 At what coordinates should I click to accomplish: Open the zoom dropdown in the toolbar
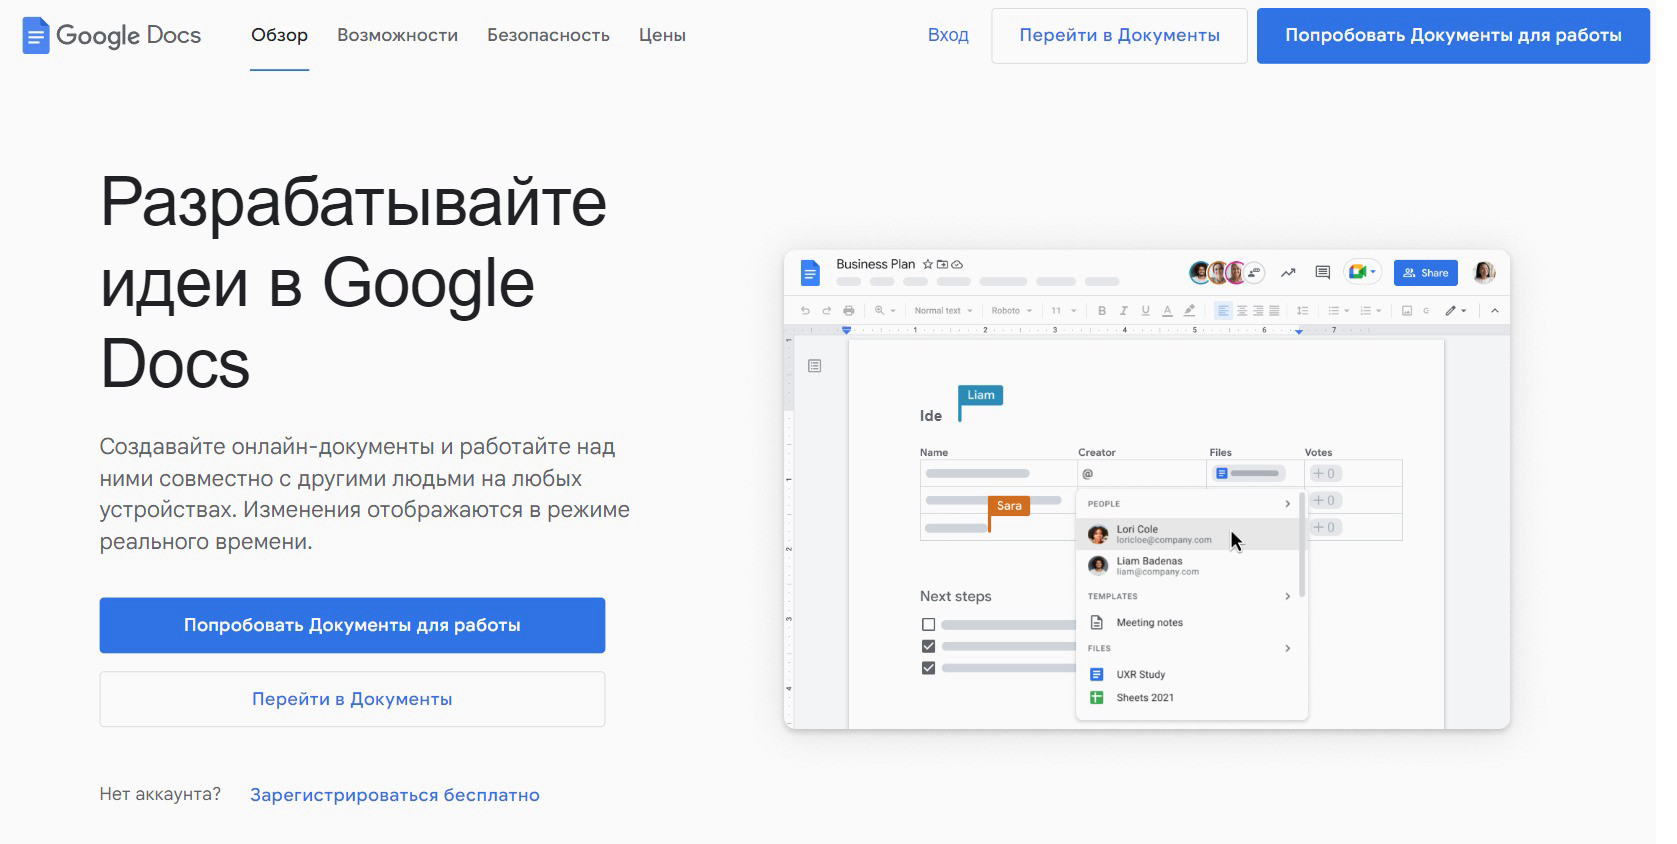tap(885, 311)
